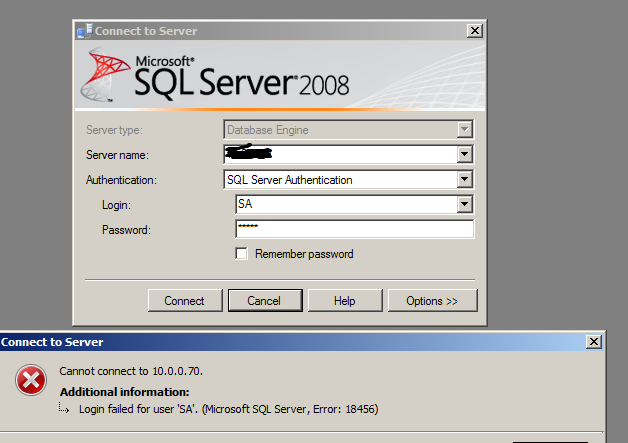Image resolution: width=628 pixels, height=443 pixels.
Task: Click the 'Cannot connect to 10.0.0.70.' text
Action: click(x=131, y=371)
